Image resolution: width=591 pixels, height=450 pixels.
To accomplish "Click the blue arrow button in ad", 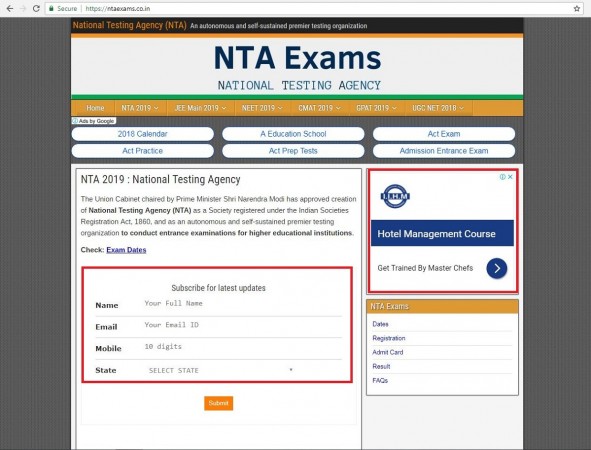I will (496, 268).
